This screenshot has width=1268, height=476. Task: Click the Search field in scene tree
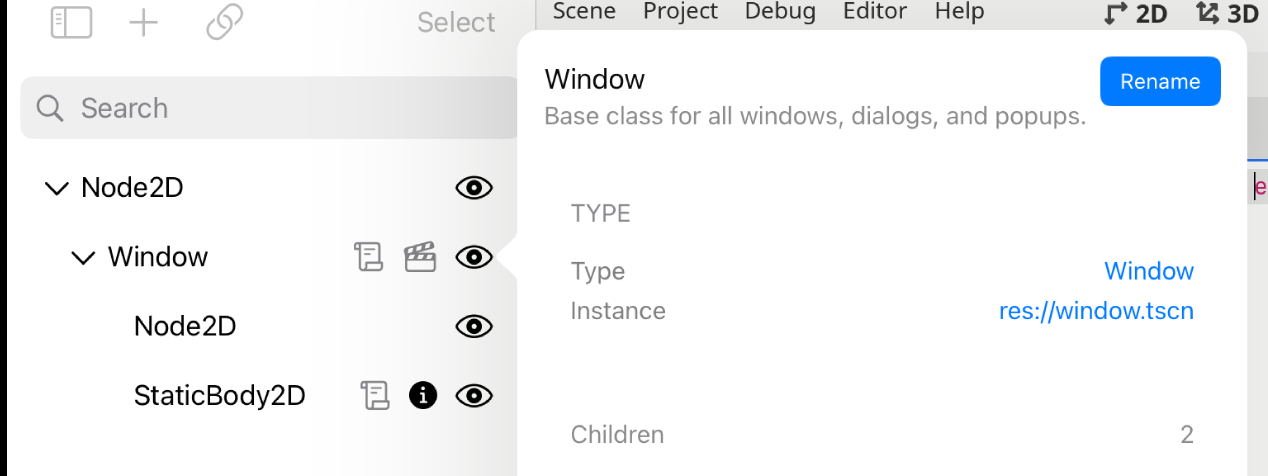coord(270,108)
